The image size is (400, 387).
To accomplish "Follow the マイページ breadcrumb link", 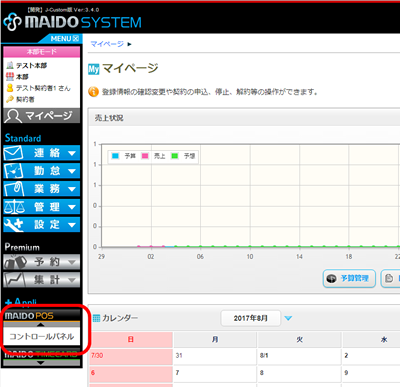I will tap(107, 44).
